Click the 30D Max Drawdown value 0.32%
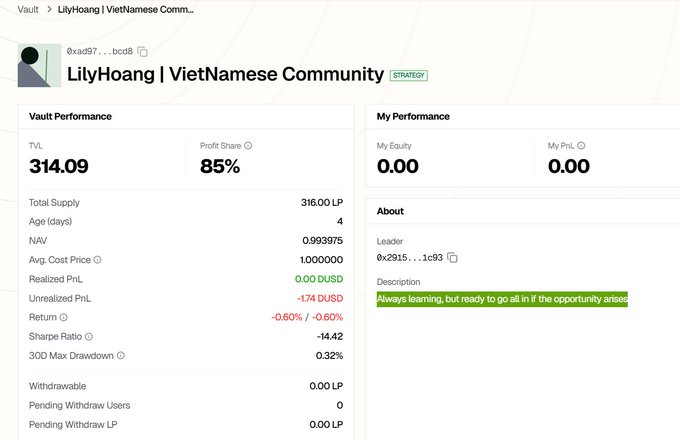 329,355
